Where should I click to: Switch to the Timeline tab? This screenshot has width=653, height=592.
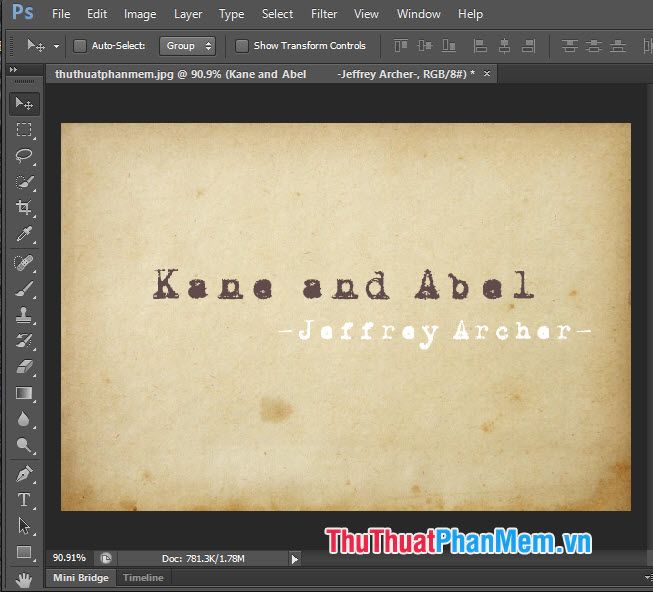pyautogui.click(x=143, y=578)
